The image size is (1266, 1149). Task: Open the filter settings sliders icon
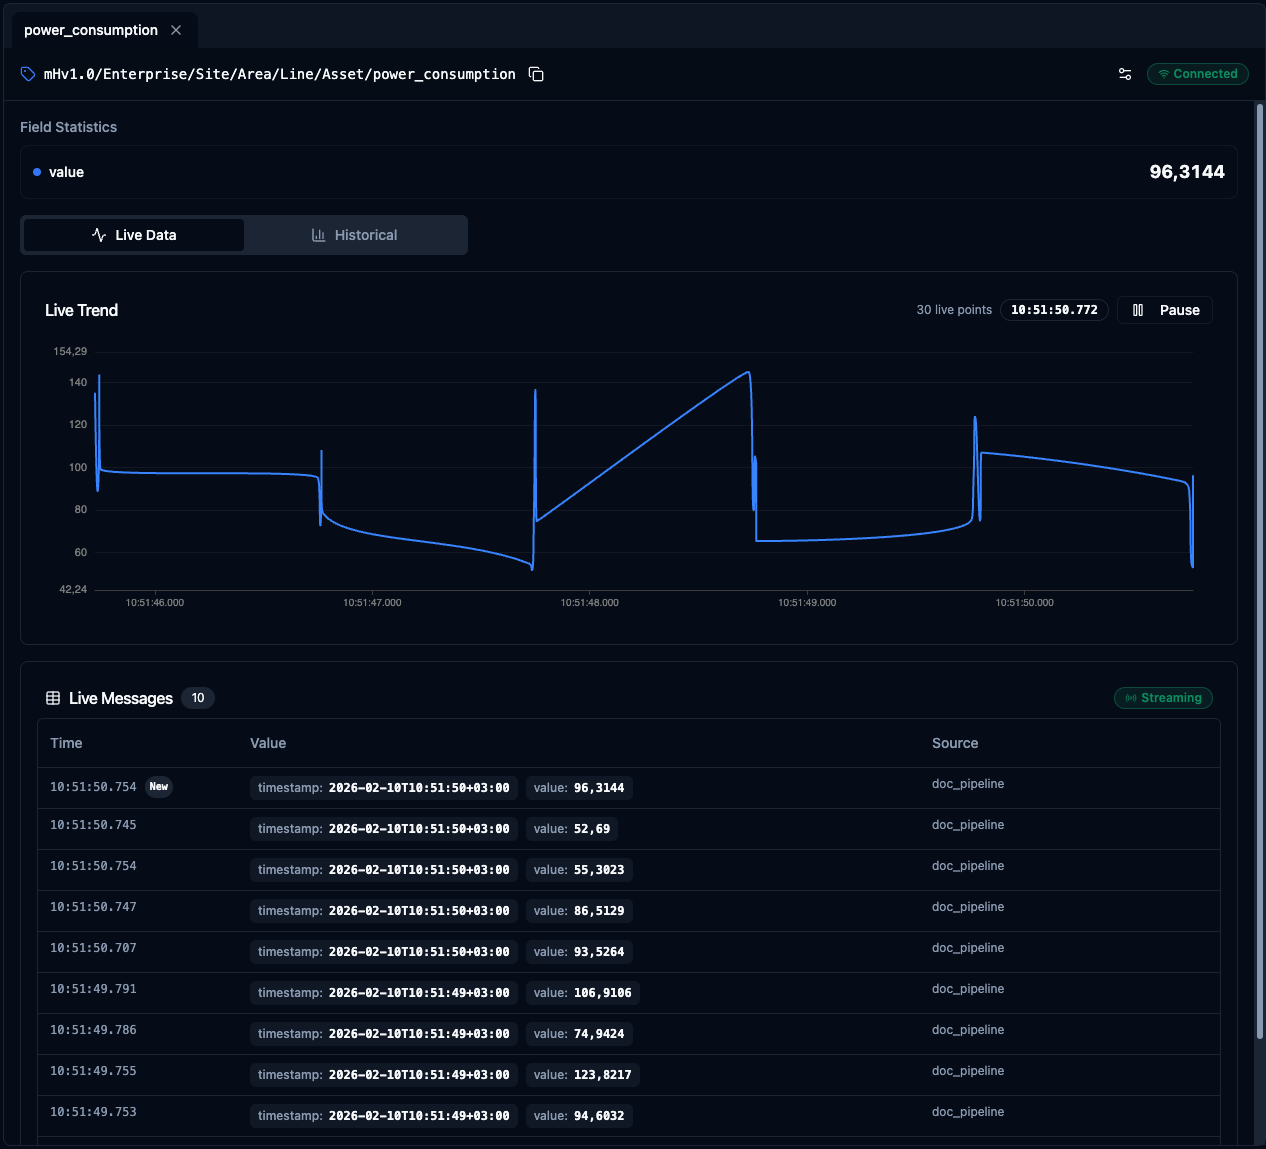coord(1125,74)
